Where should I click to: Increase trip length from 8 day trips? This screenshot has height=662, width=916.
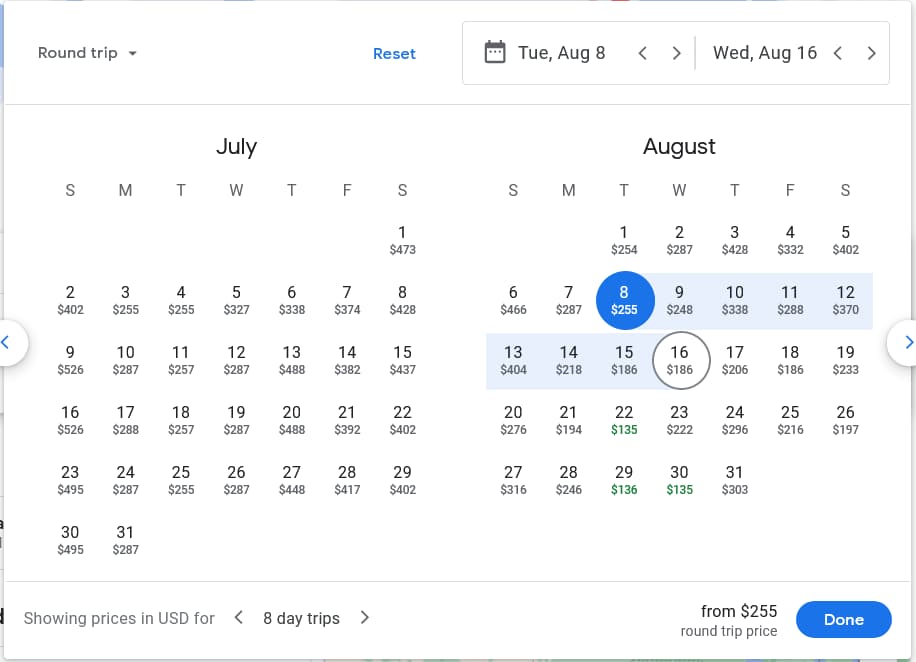tap(365, 618)
